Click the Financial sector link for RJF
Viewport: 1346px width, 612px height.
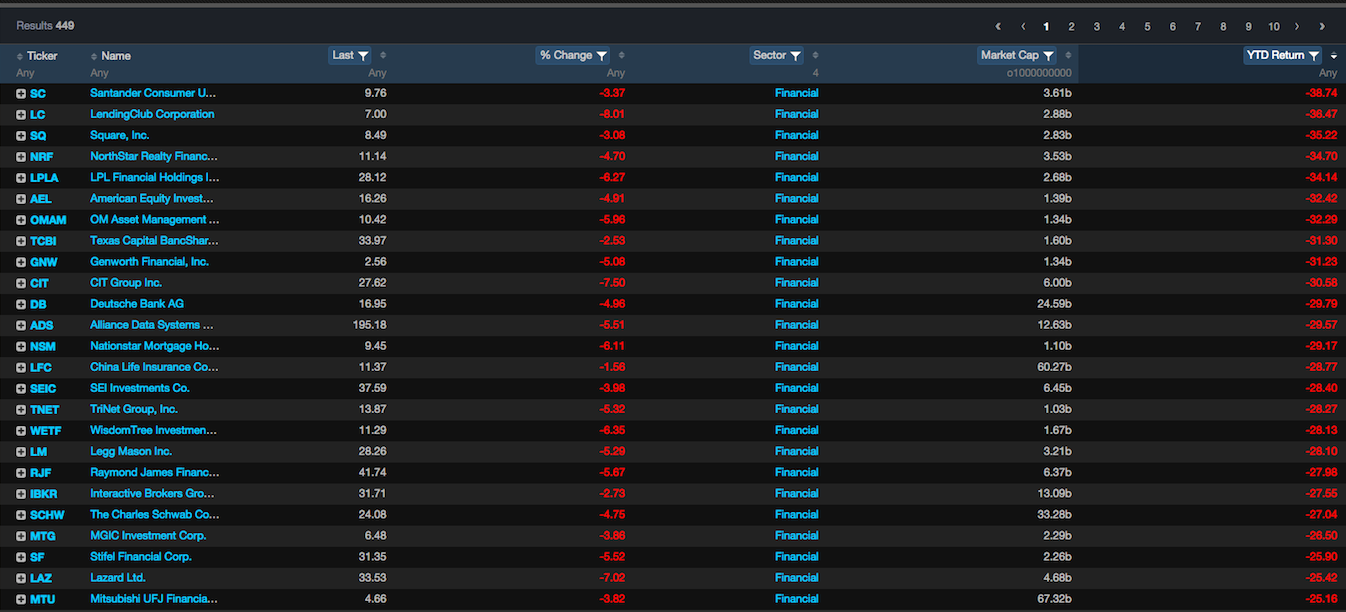pyautogui.click(x=797, y=472)
